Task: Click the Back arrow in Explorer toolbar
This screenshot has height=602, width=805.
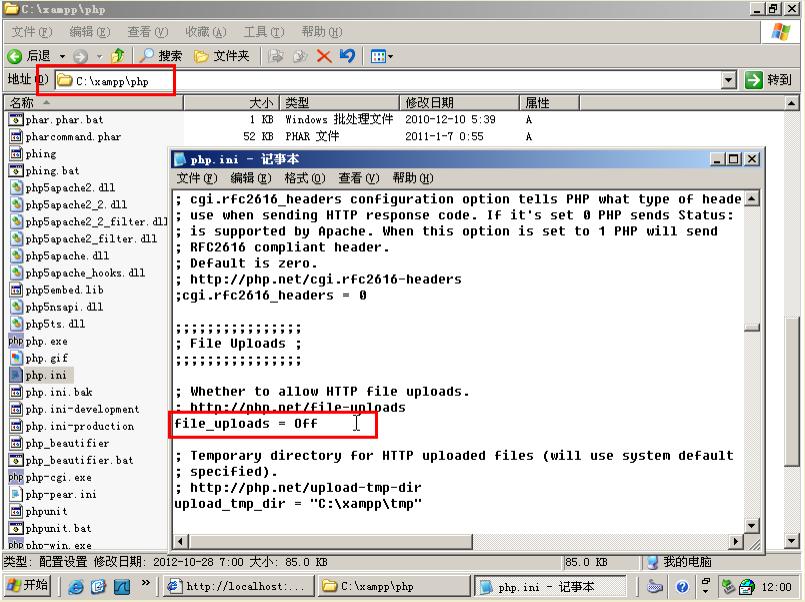Action: coord(15,56)
